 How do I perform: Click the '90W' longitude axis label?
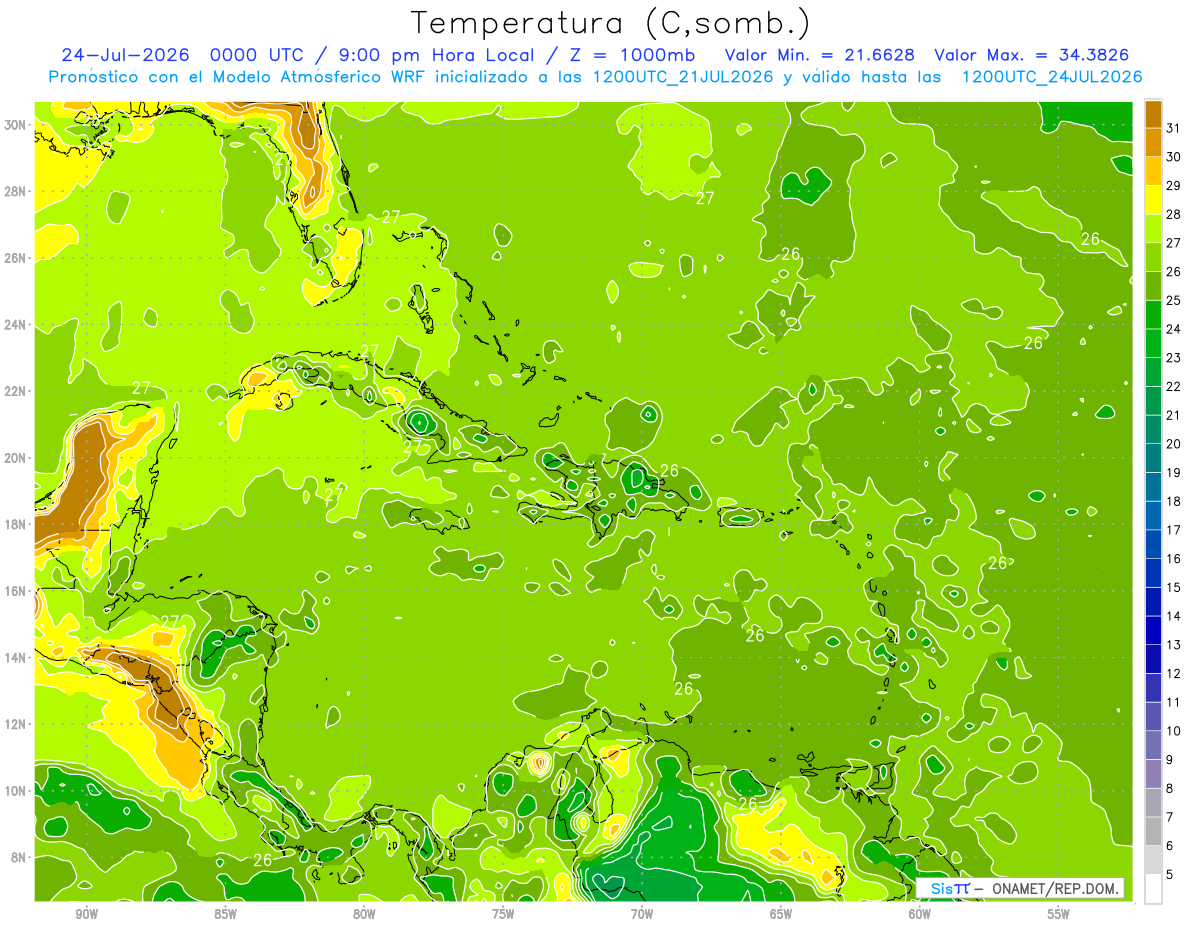pyautogui.click(x=86, y=913)
